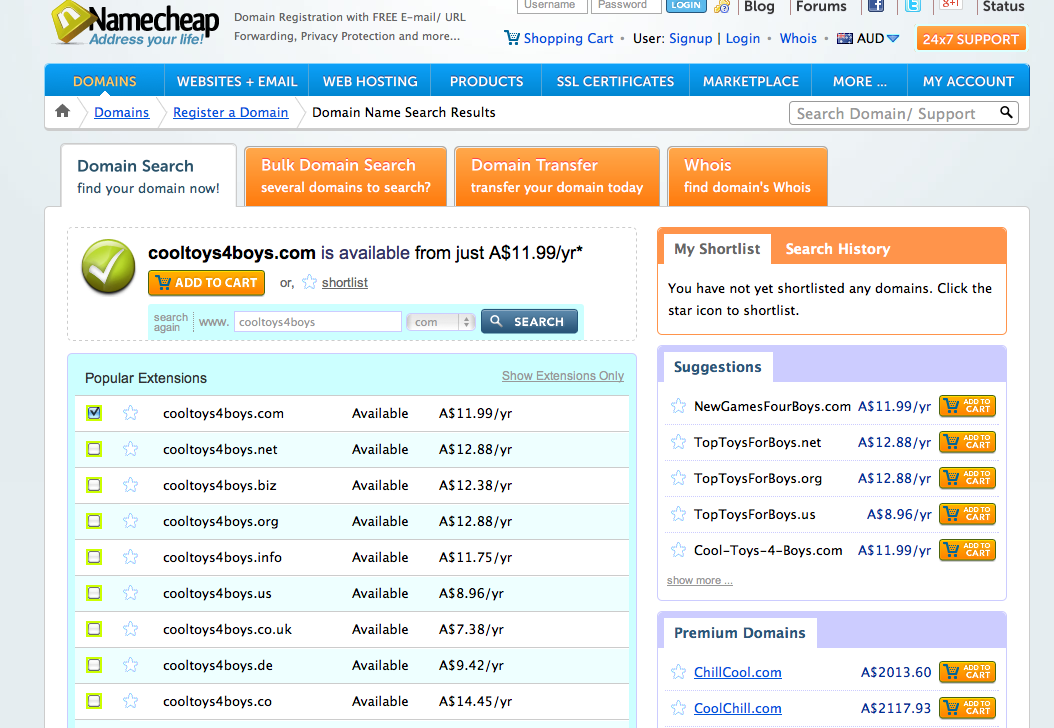Check the cooltoys4boys.de checkbox
The width and height of the screenshot is (1054, 728).
point(94,665)
